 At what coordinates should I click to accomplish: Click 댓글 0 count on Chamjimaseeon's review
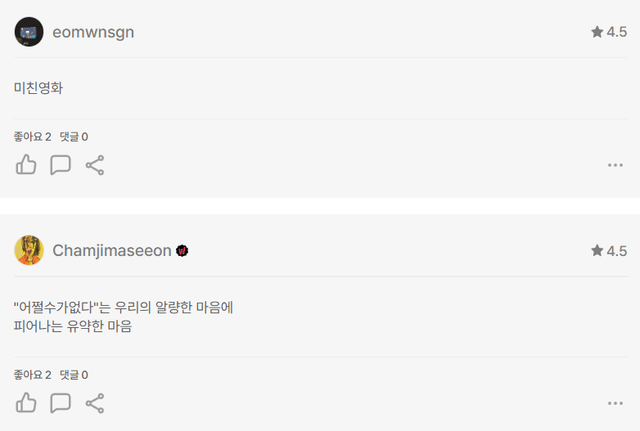74,375
